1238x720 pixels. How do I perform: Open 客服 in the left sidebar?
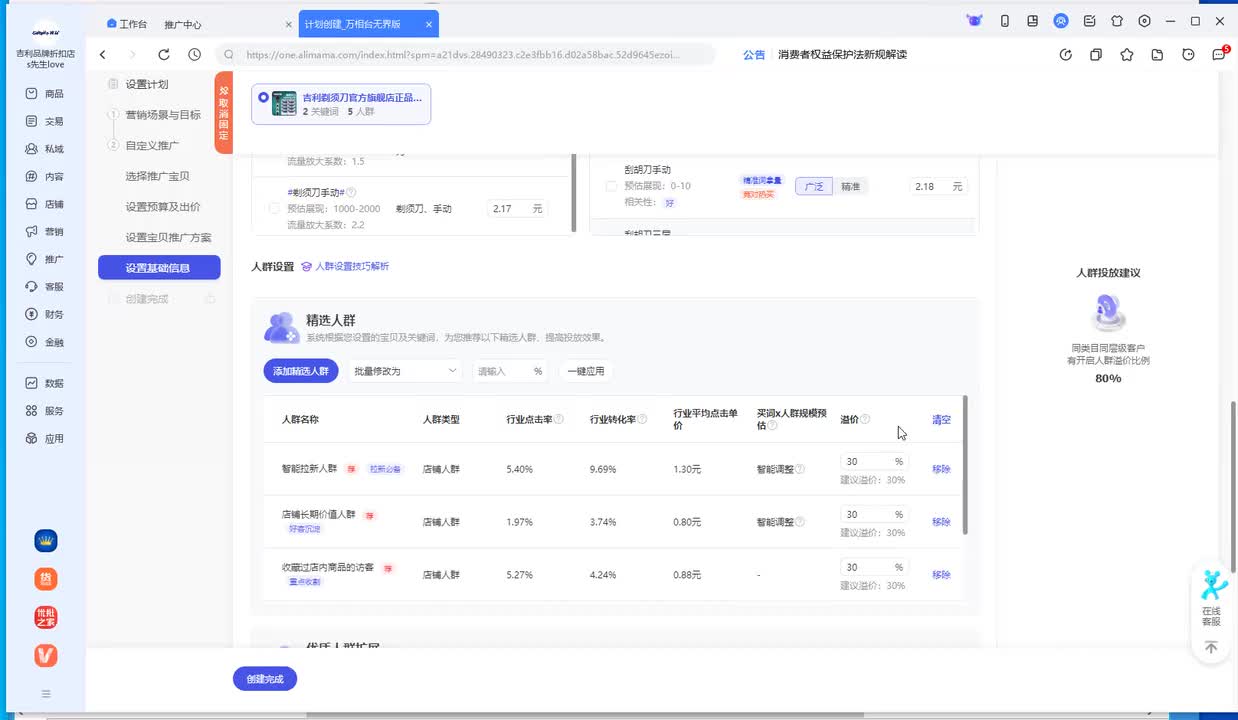pos(44,286)
